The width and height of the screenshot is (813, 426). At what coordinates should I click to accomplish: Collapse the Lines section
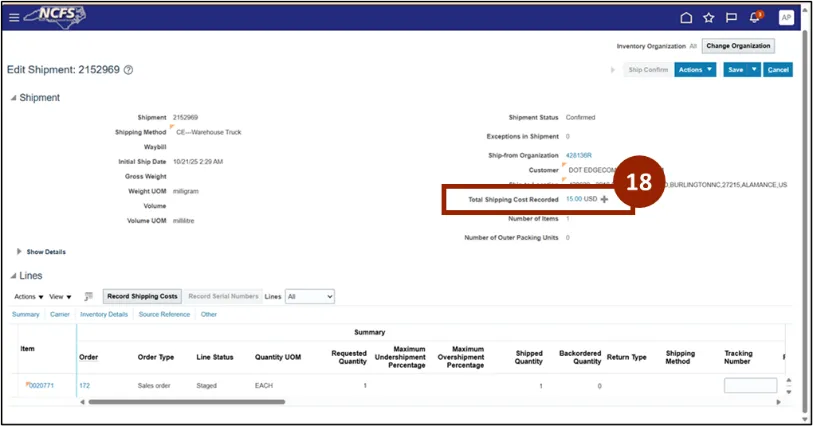point(13,276)
